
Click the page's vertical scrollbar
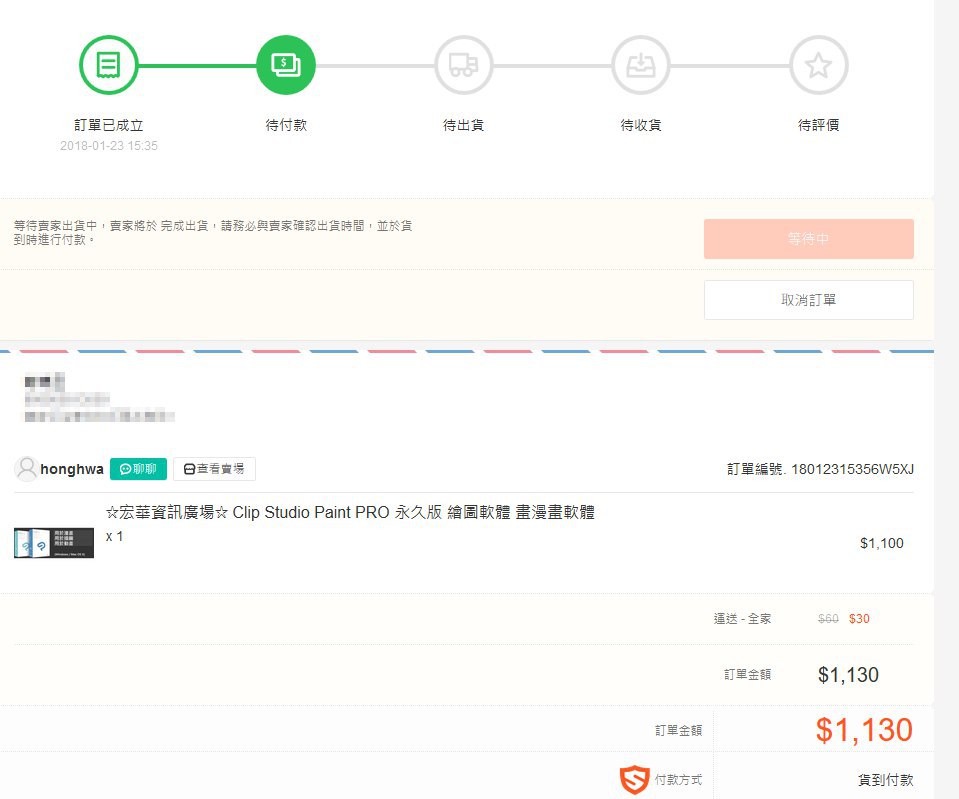coord(946,400)
